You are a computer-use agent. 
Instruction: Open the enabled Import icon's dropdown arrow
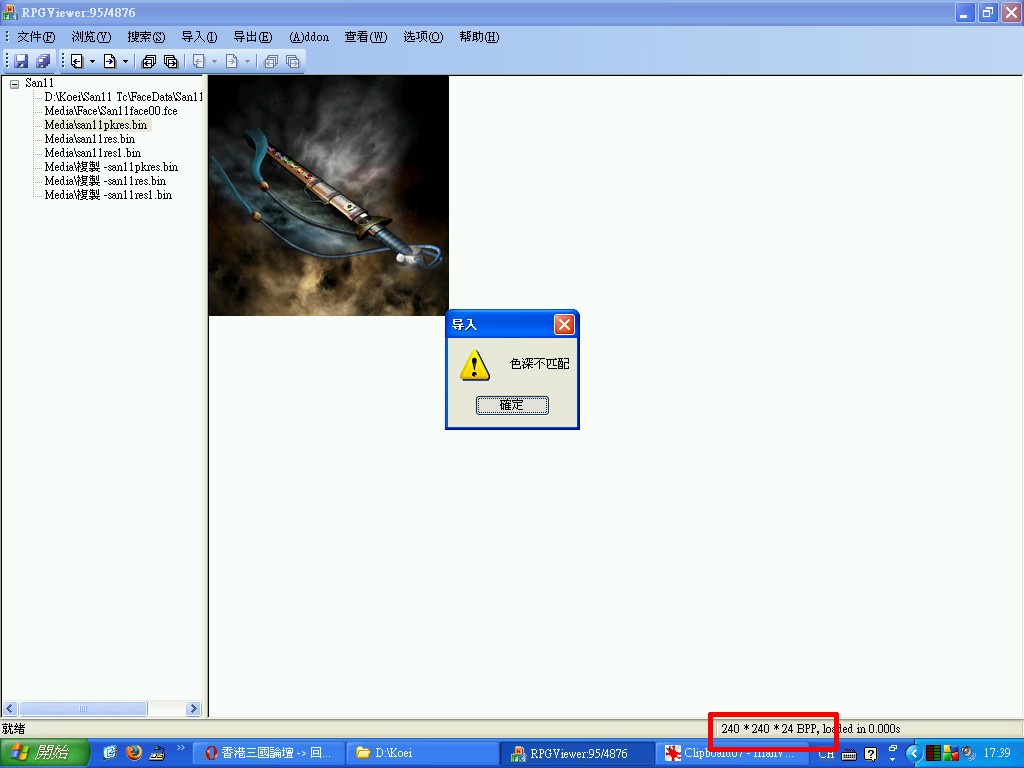point(92,62)
